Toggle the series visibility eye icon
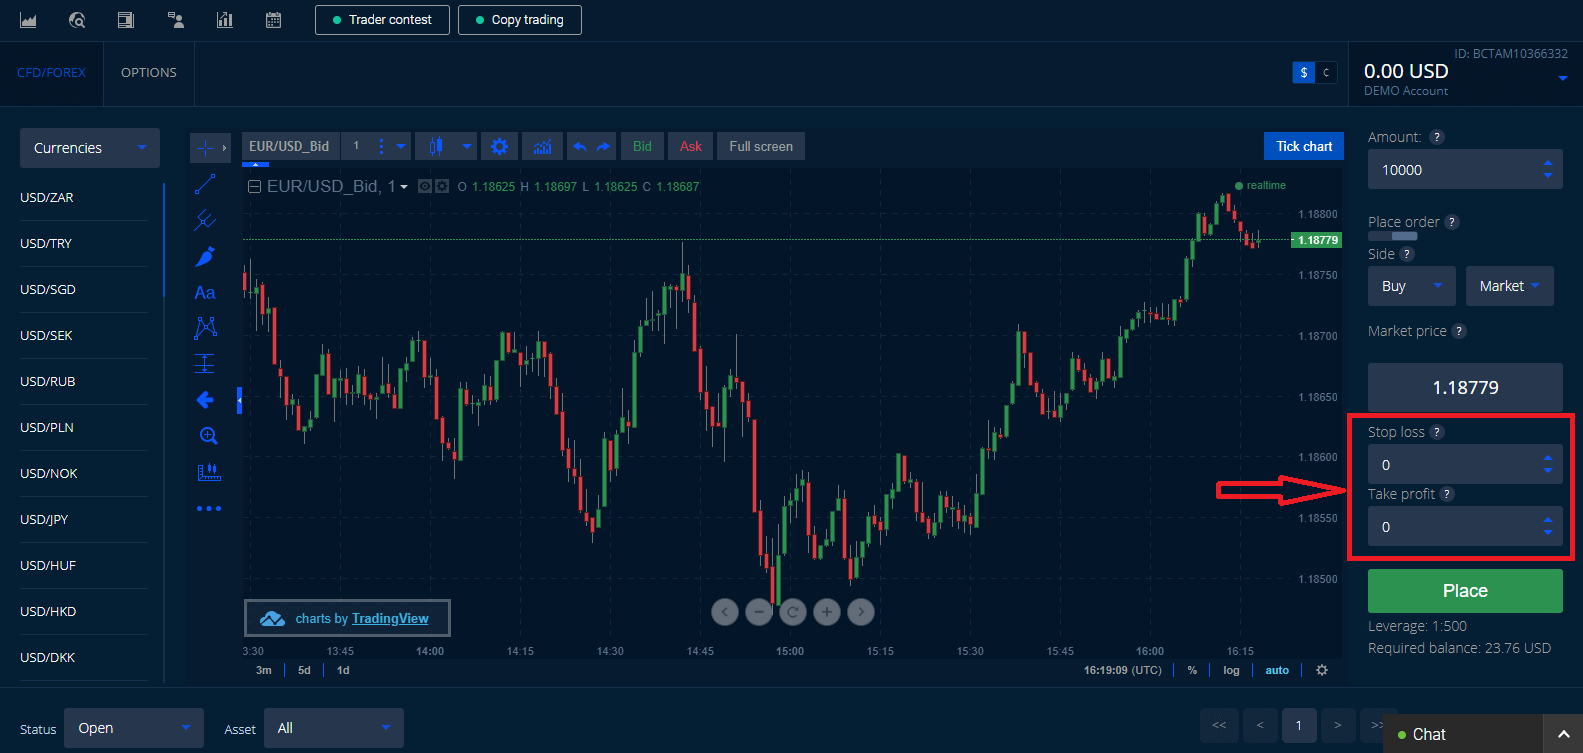 [424, 186]
